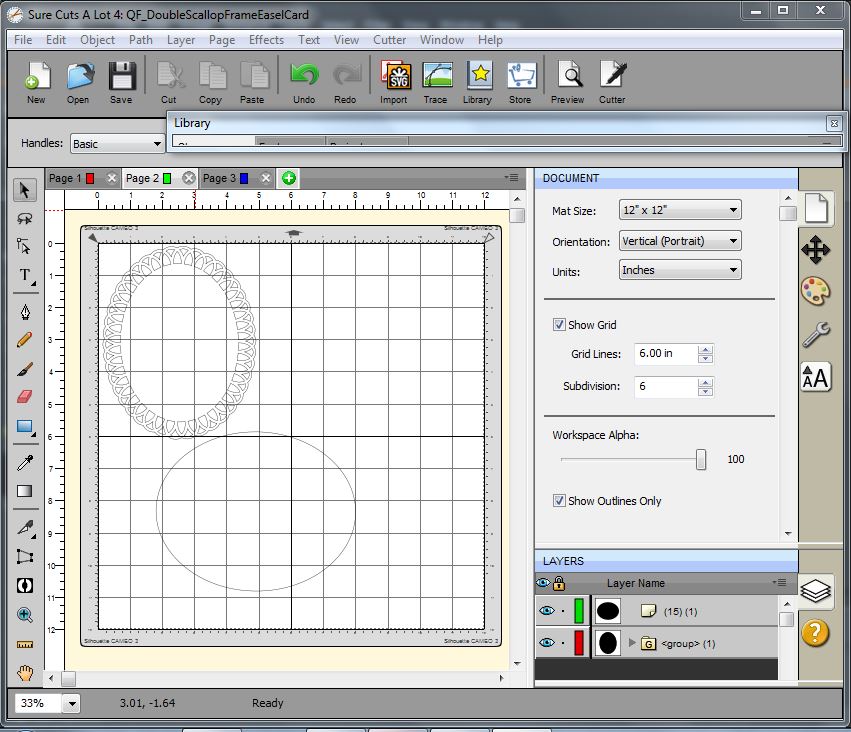Uncheck the Show Grid checkbox

pyautogui.click(x=559, y=325)
